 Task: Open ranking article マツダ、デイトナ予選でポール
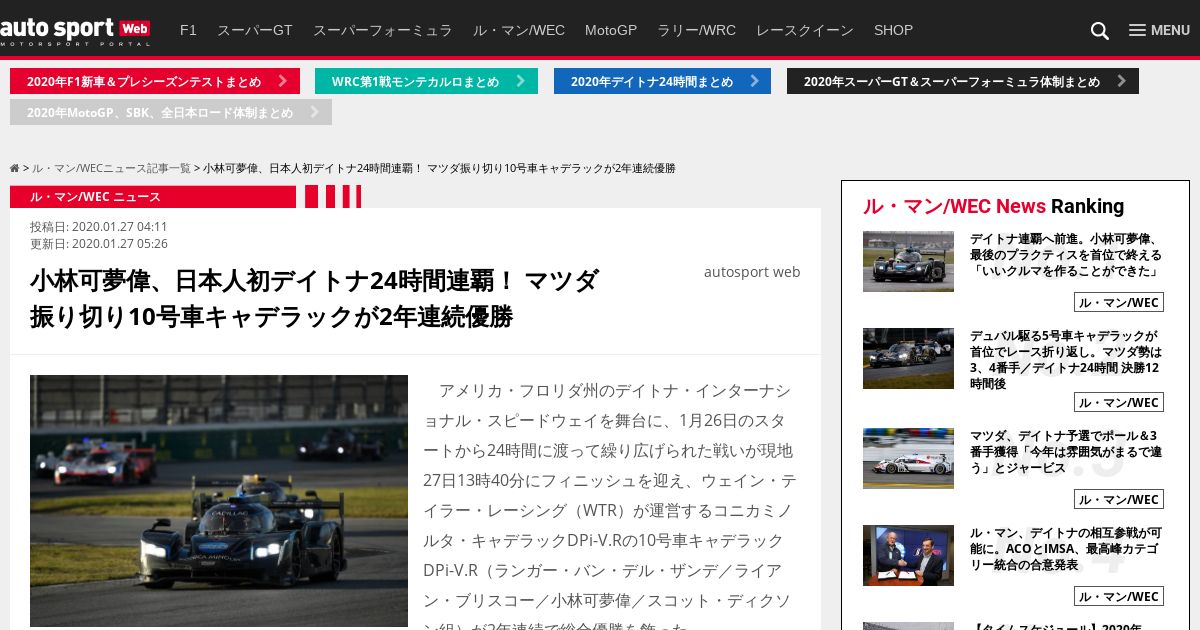click(1066, 452)
